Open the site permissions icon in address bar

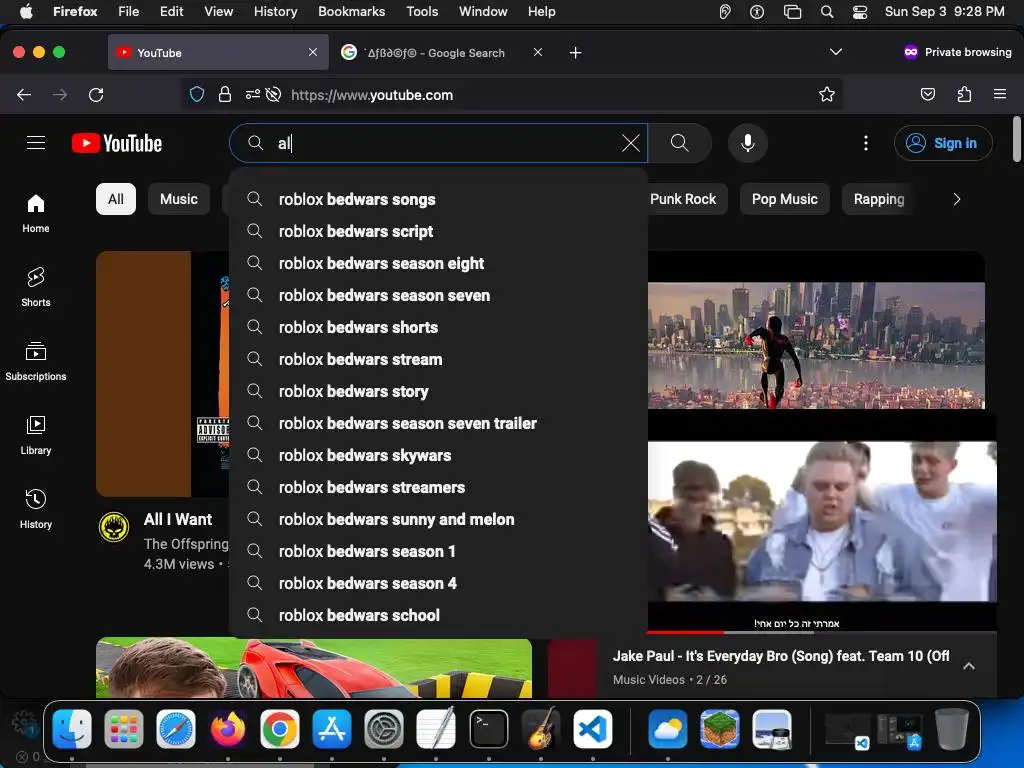tap(253, 95)
